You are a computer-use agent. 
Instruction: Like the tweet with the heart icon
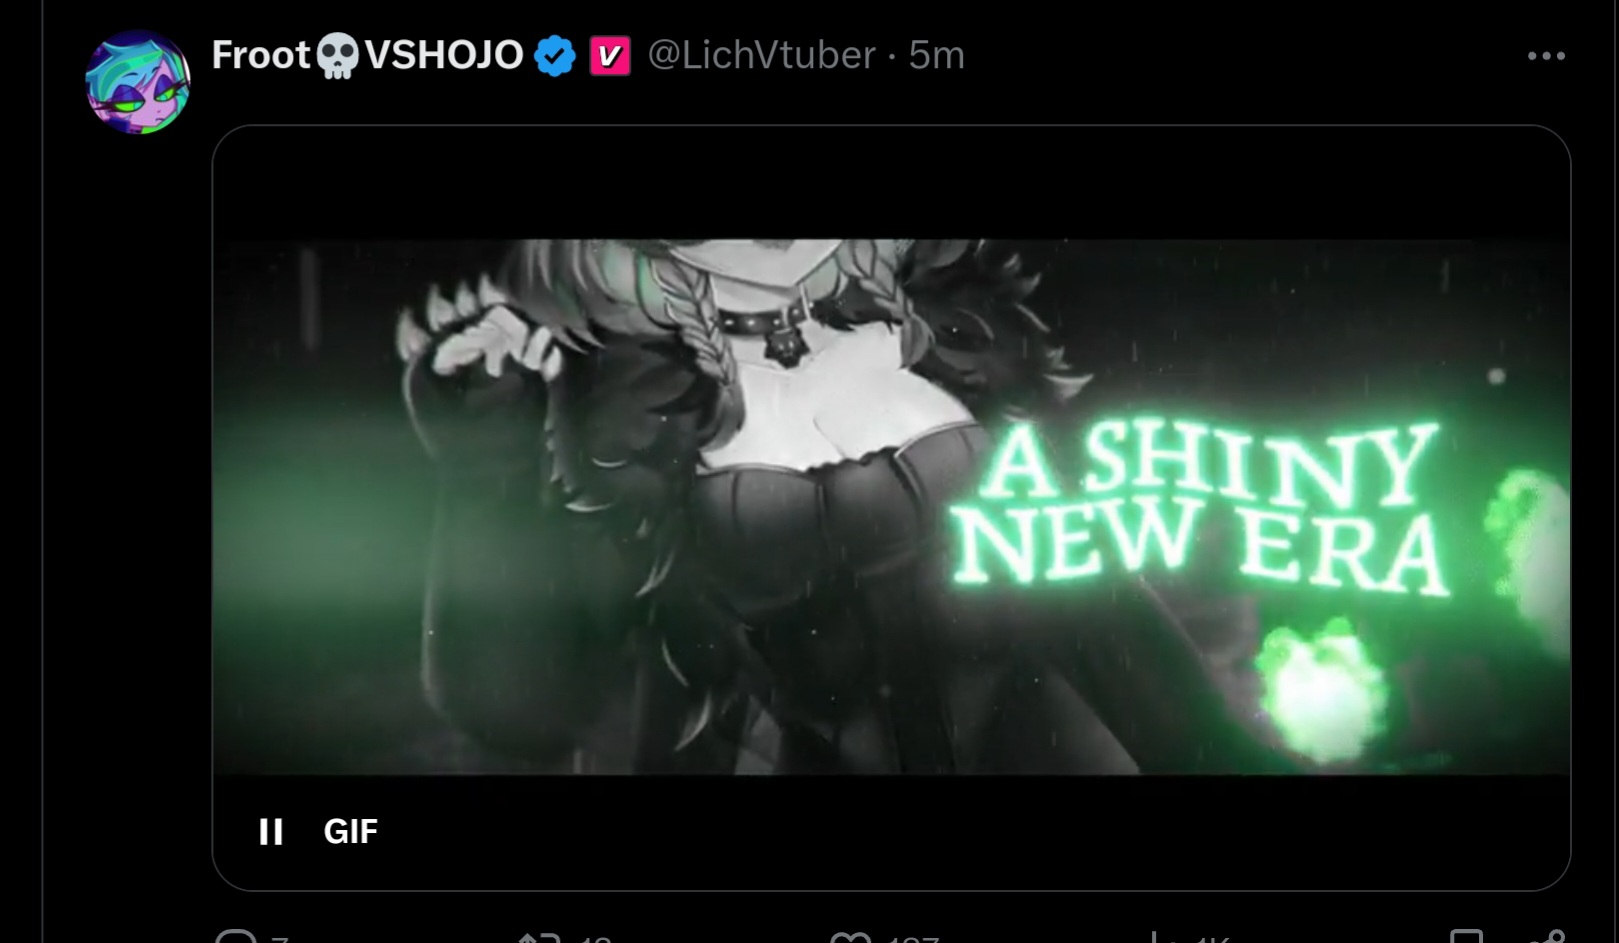coord(851,937)
